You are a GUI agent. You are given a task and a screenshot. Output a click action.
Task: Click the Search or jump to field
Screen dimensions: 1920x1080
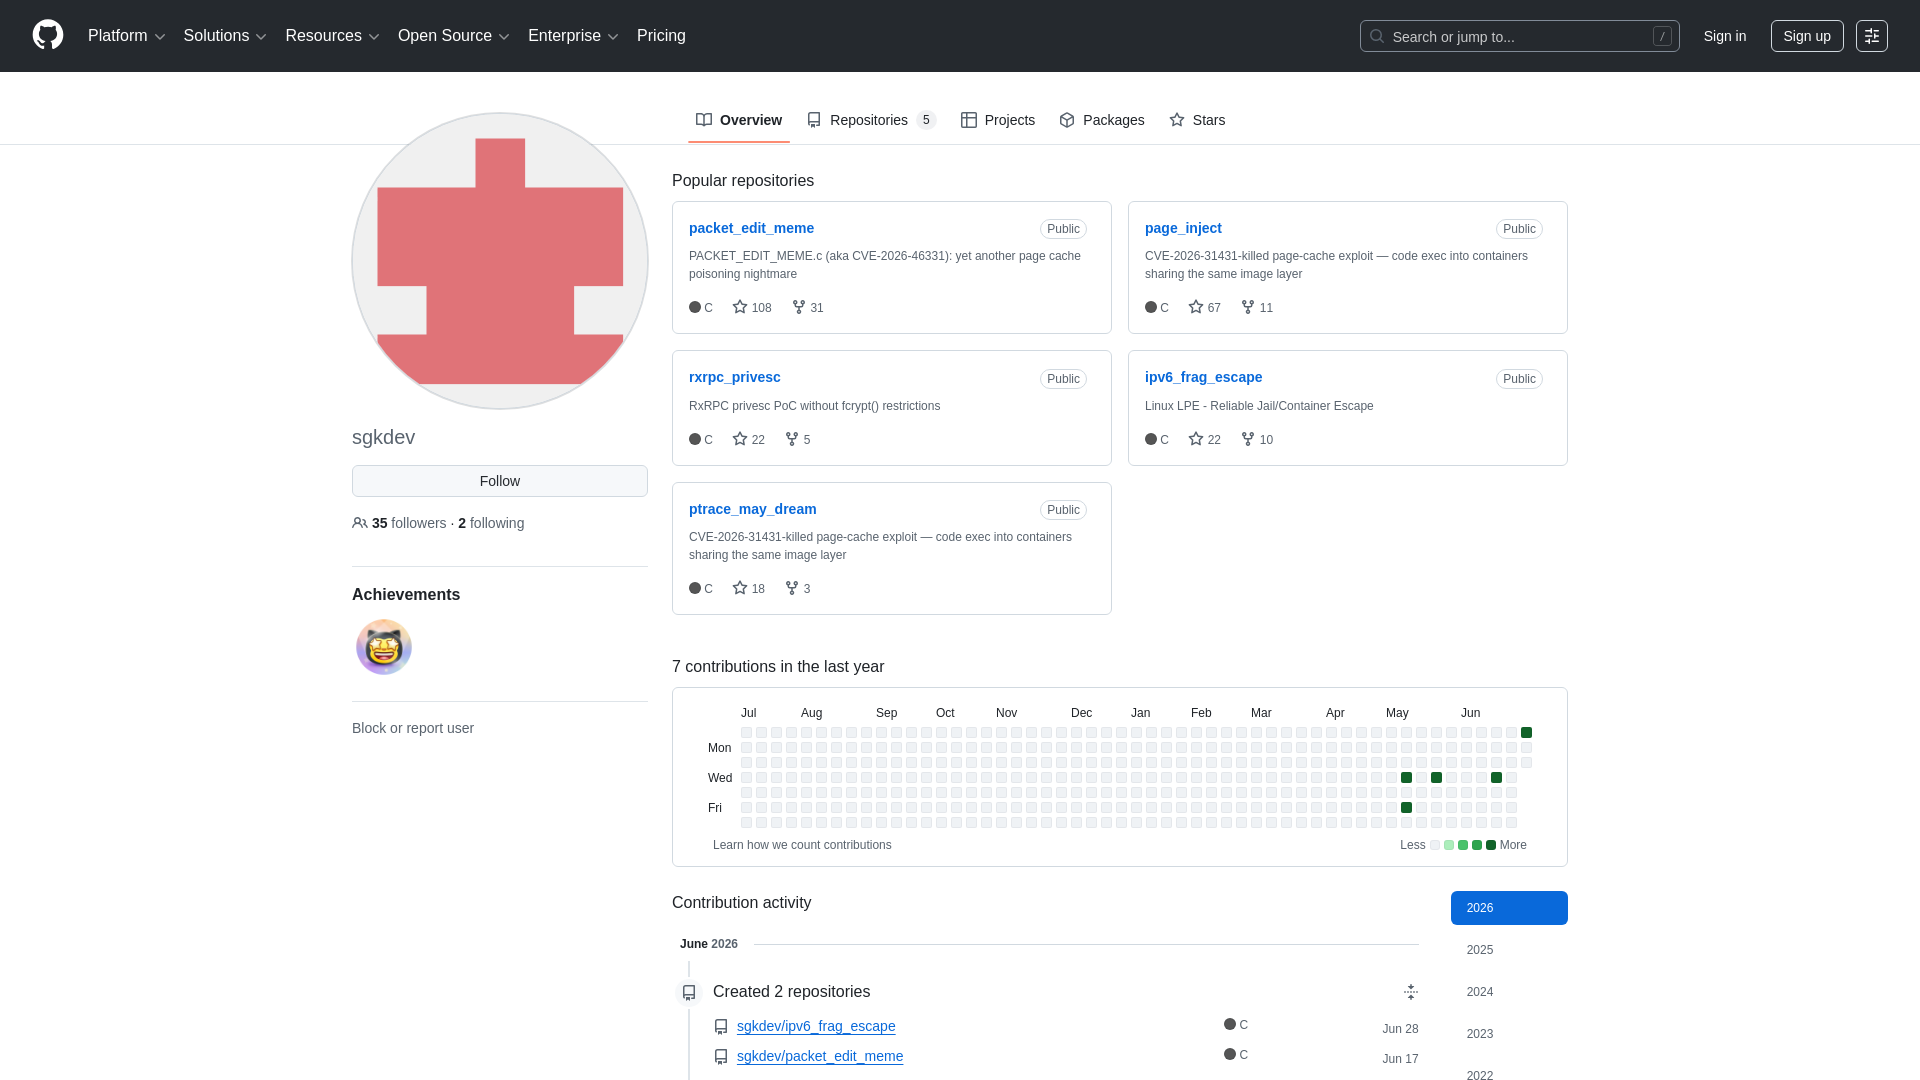1519,36
